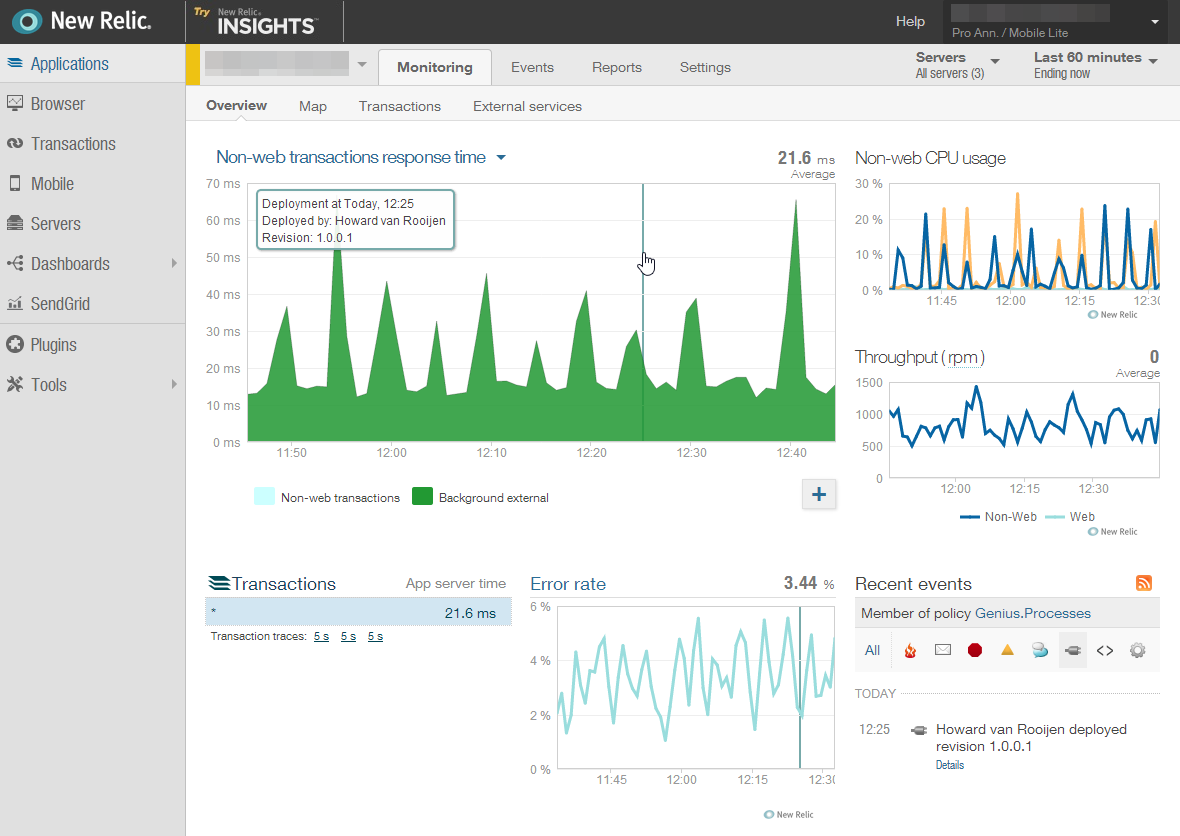The image size is (1180, 836).
Task: Try New Relic Insights
Action: click(x=258, y=21)
